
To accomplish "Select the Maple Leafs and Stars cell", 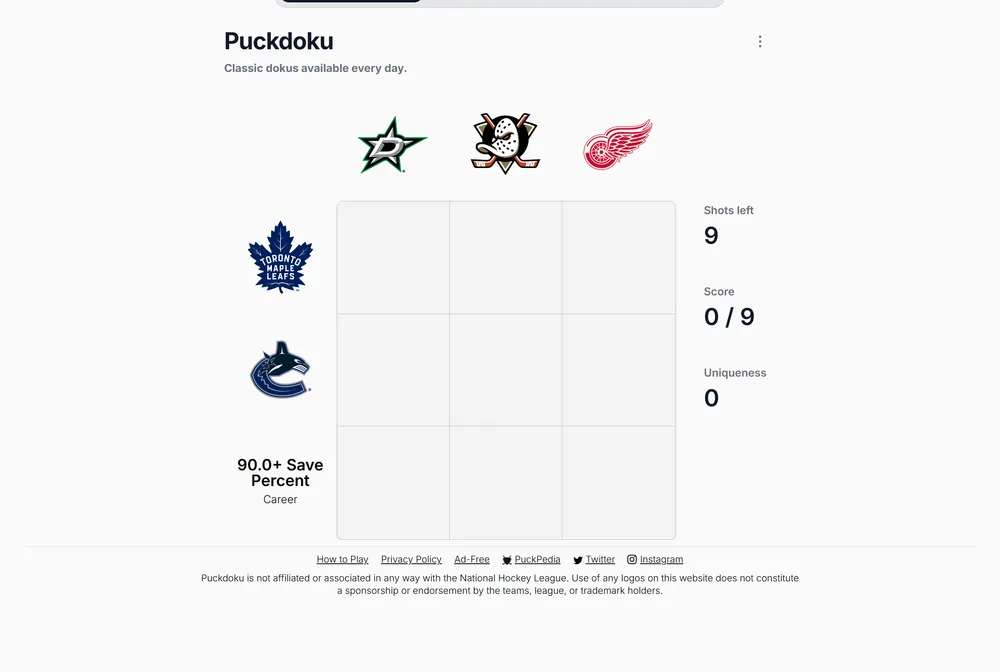I will tap(393, 258).
